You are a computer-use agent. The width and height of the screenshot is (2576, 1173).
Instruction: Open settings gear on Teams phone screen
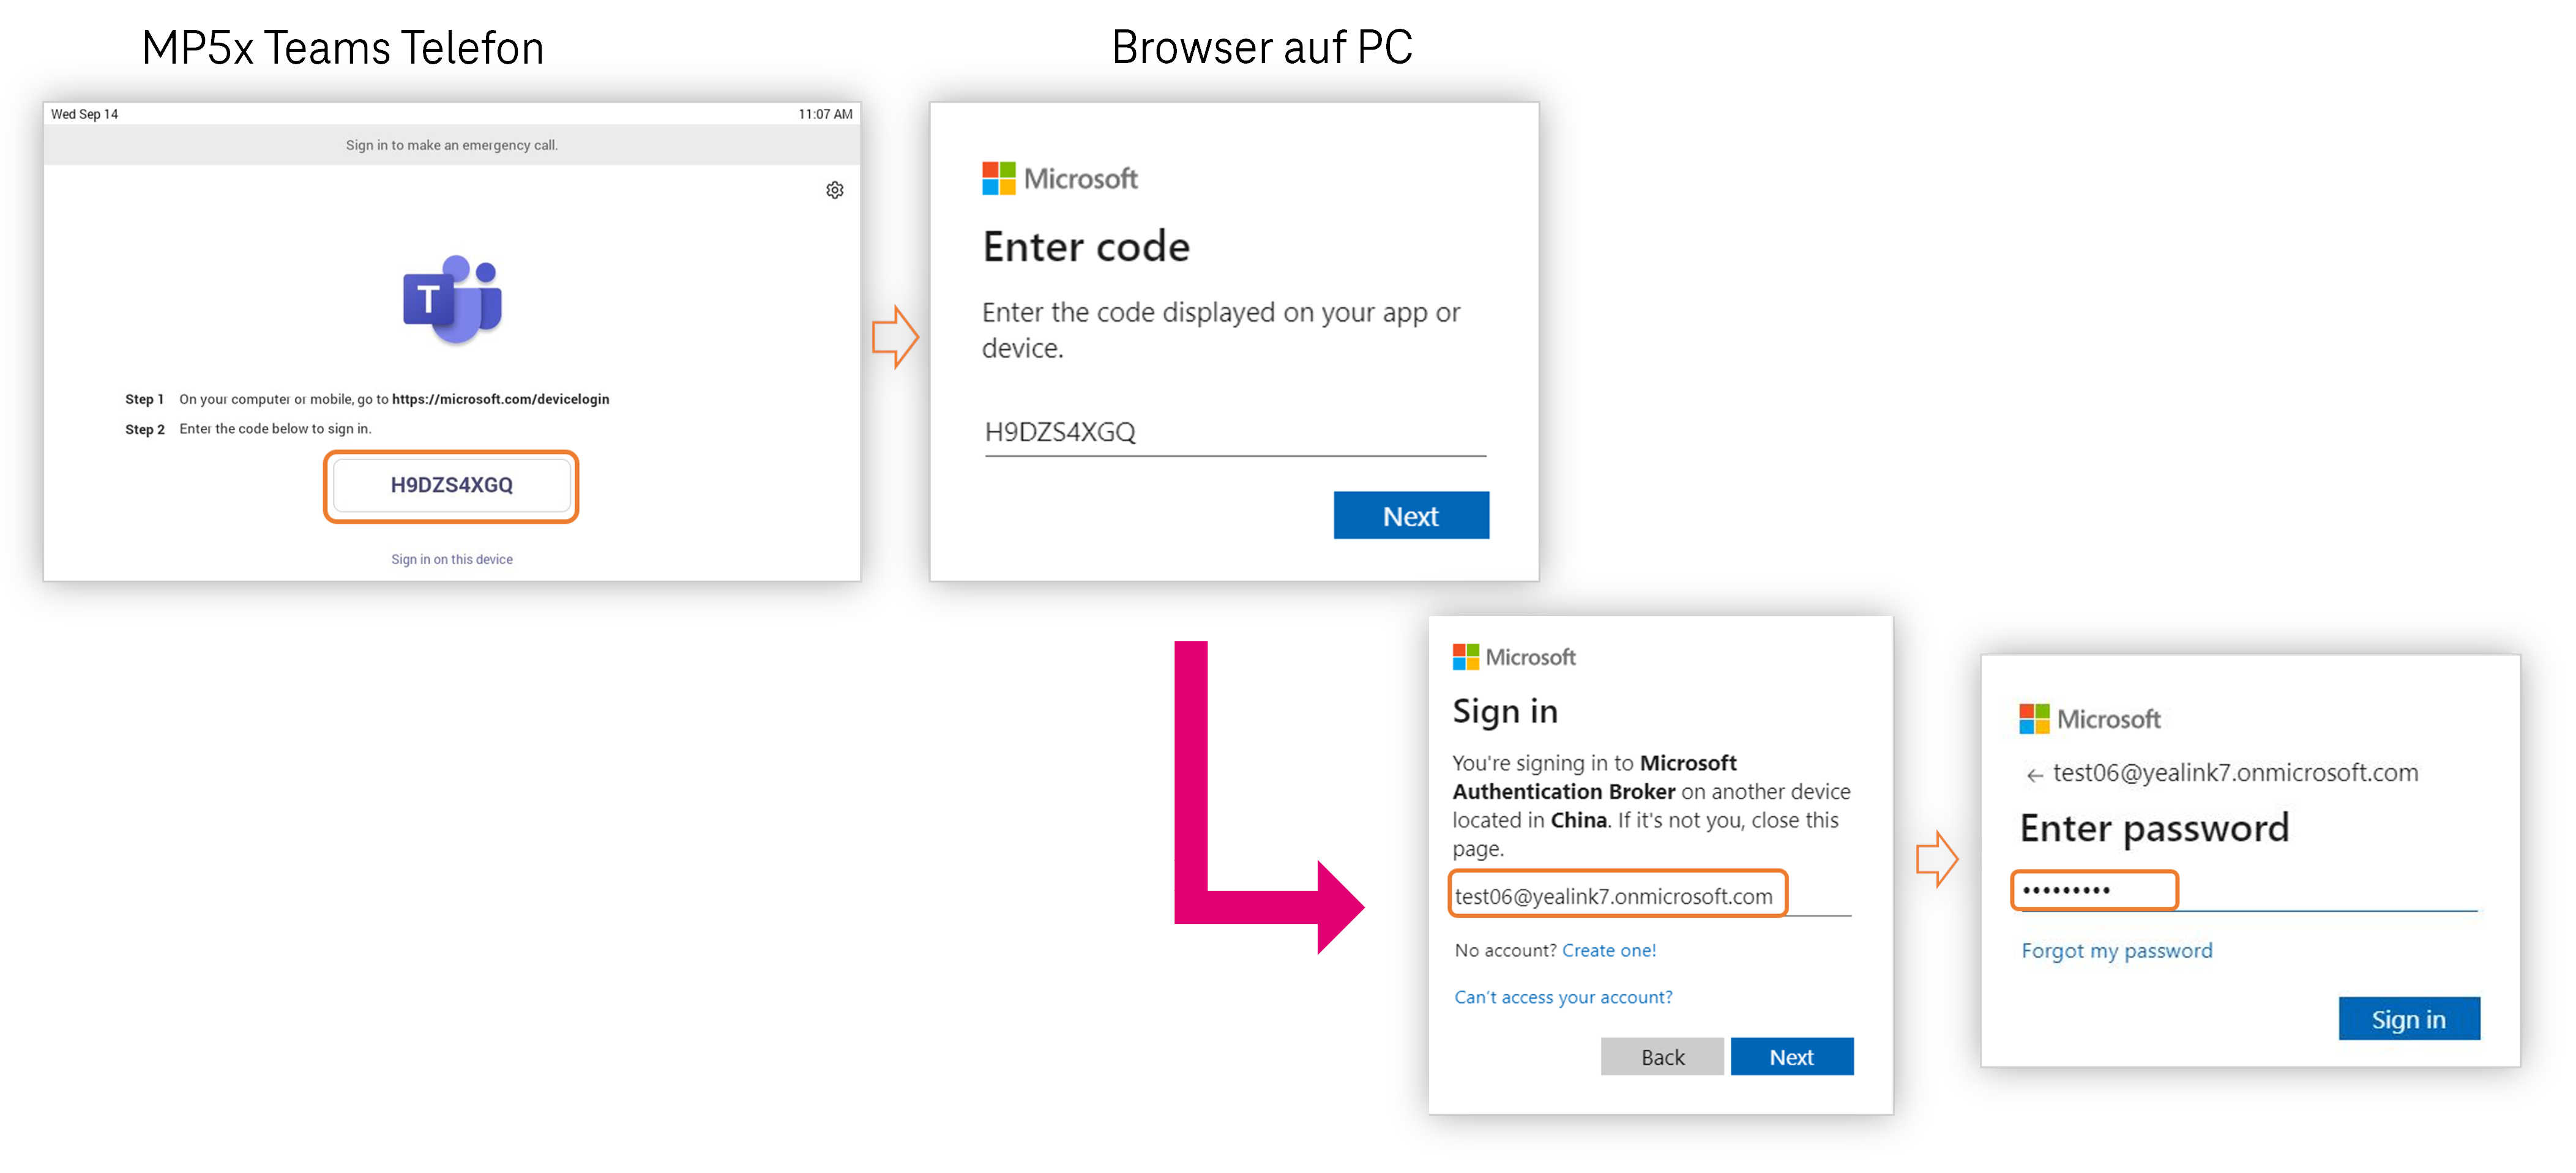(x=834, y=190)
